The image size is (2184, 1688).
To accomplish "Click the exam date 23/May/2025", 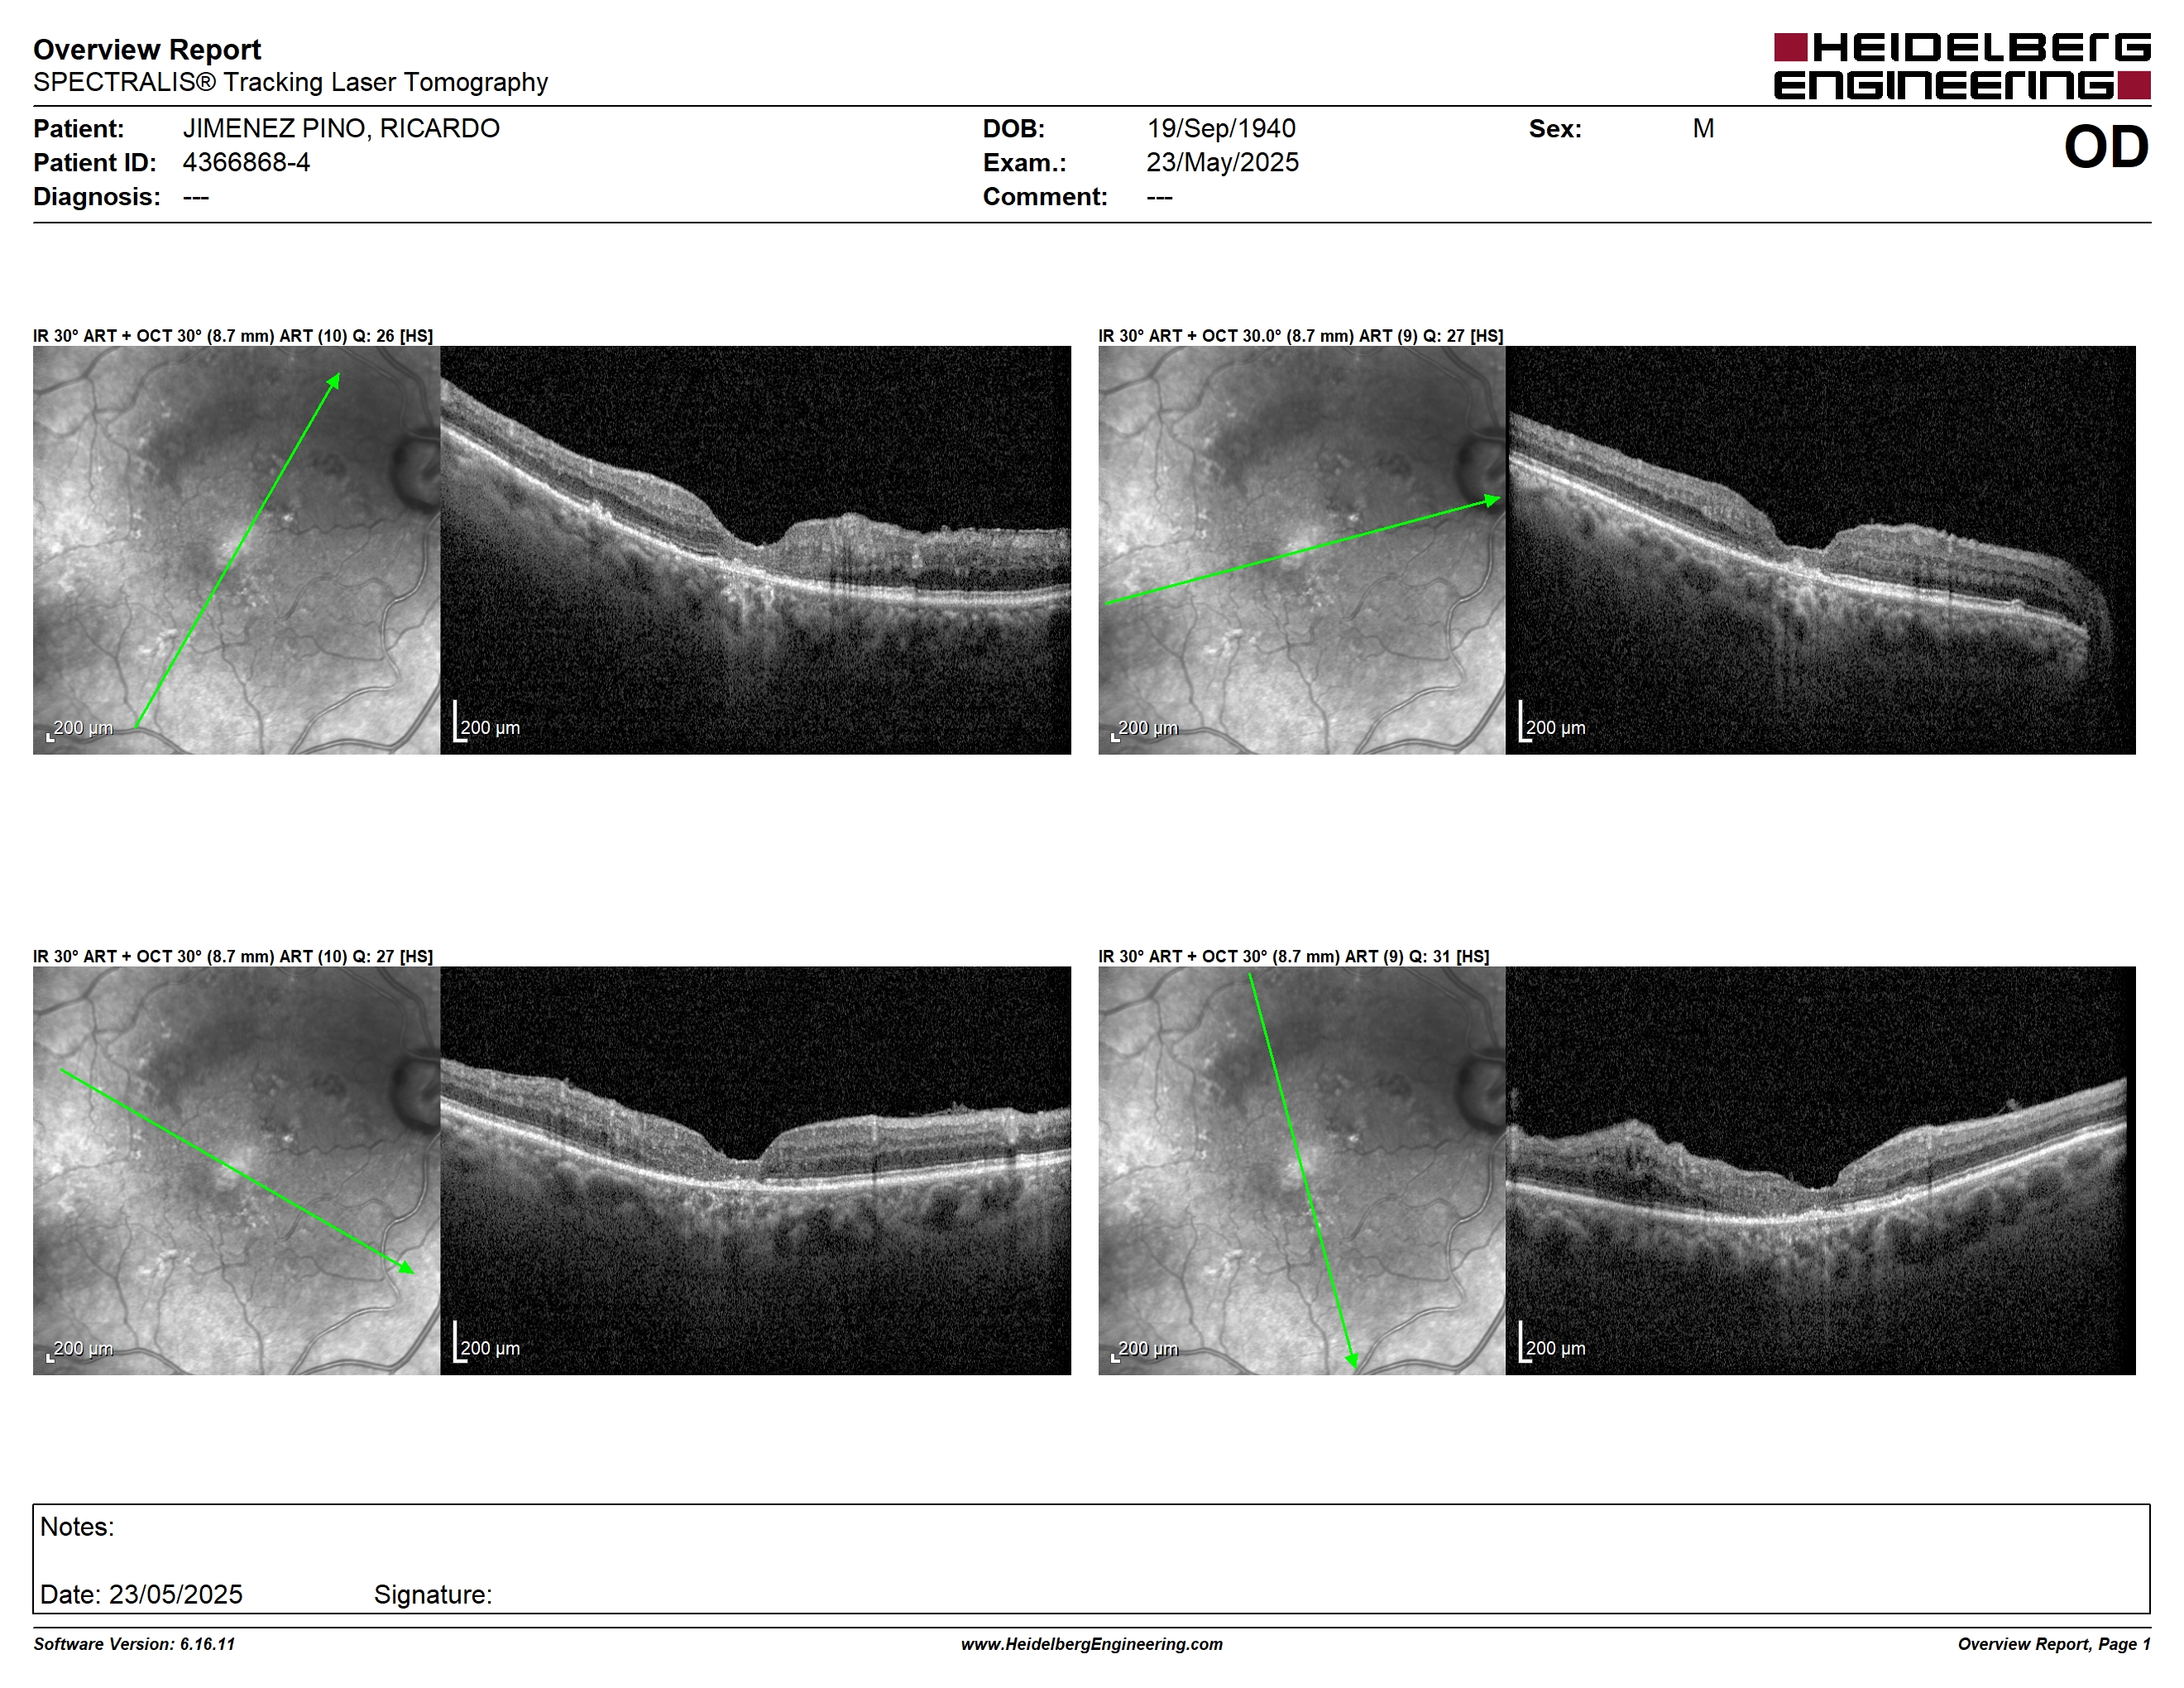I will pos(1222,162).
